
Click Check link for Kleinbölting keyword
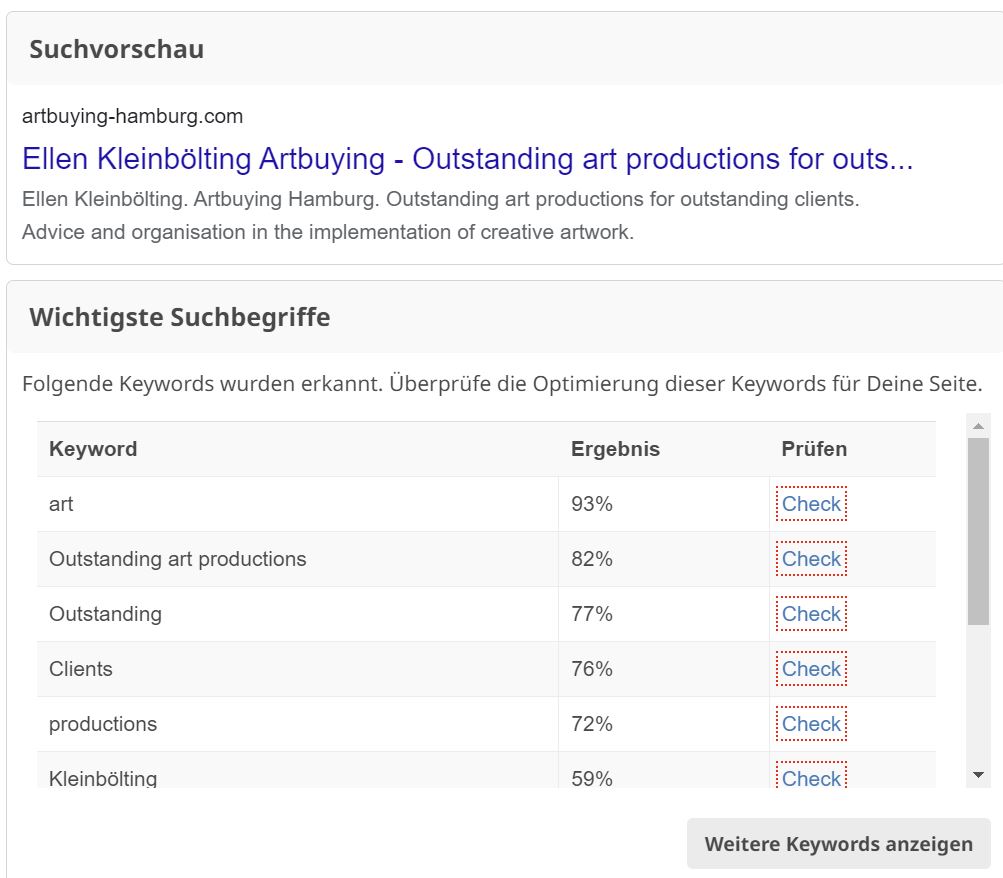pyautogui.click(x=811, y=776)
